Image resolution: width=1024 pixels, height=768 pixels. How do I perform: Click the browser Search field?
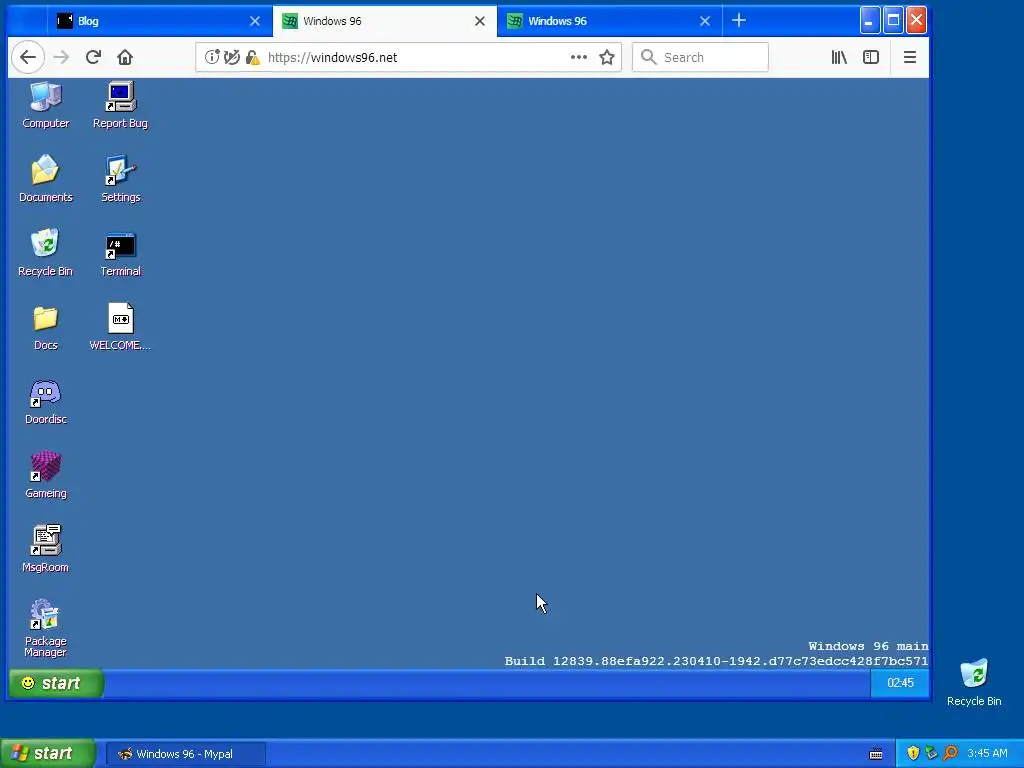click(700, 57)
